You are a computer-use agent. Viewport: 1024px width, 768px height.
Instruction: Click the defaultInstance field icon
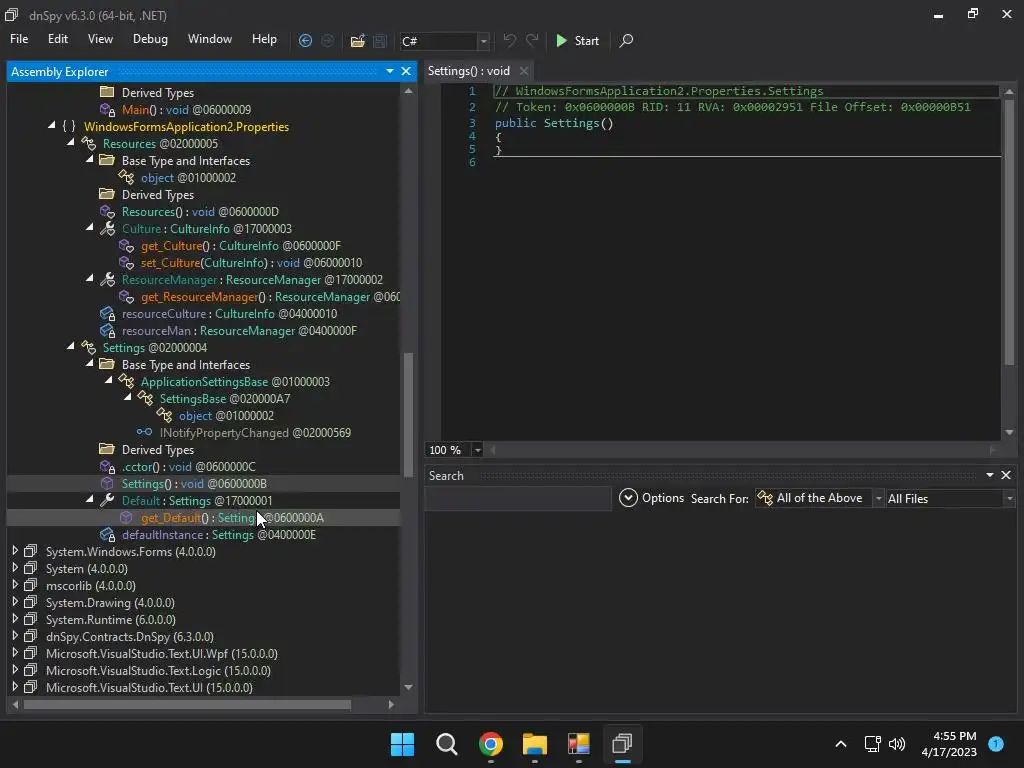[107, 534]
